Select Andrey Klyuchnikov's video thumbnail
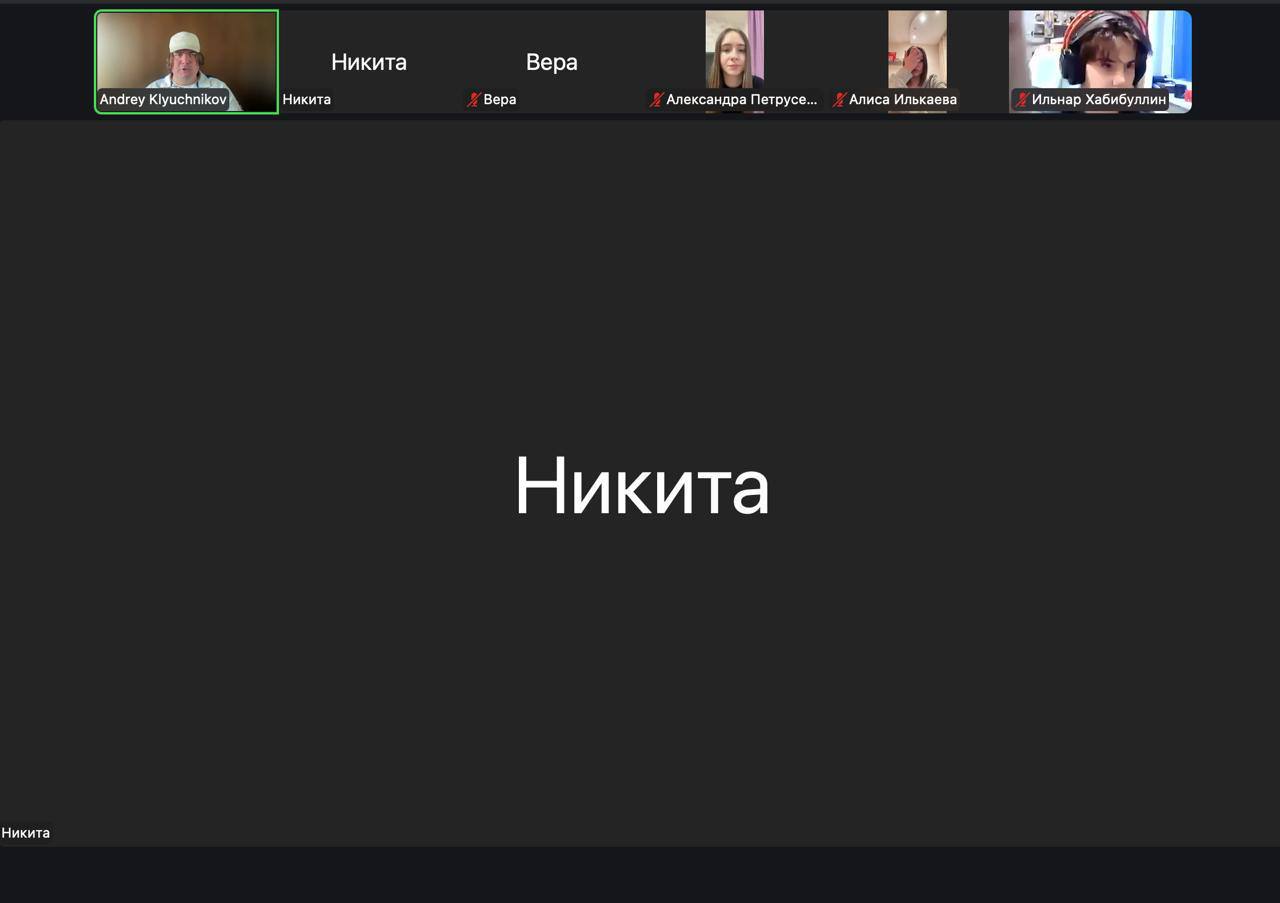 [186, 55]
